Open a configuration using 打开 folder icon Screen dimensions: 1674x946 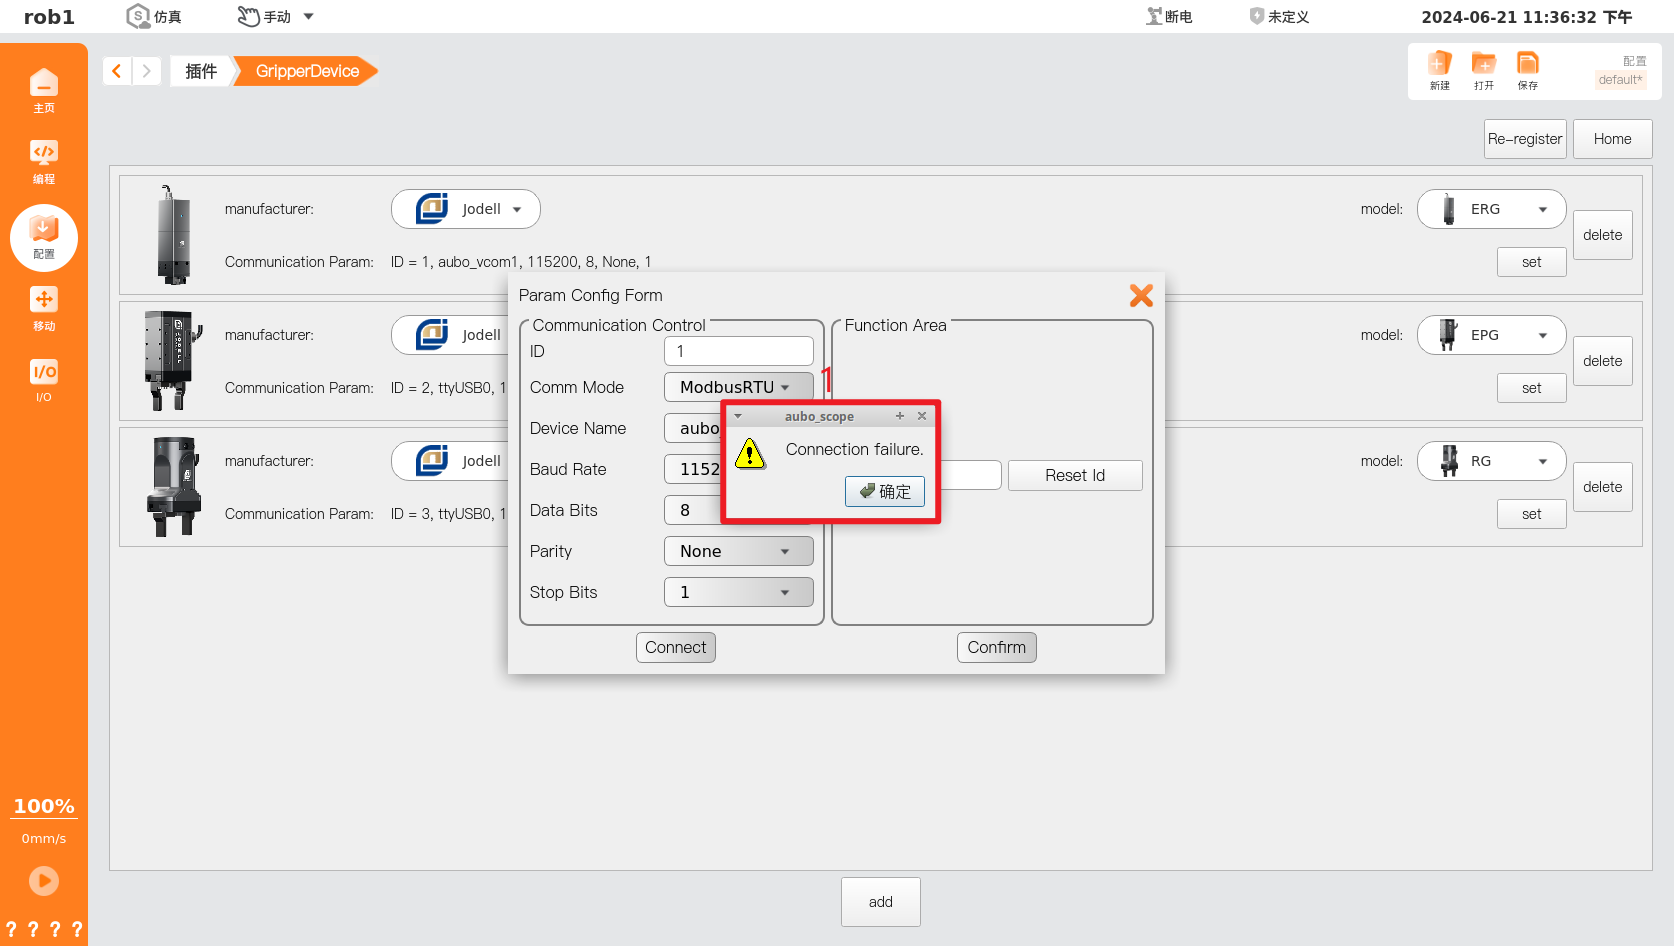[1484, 70]
